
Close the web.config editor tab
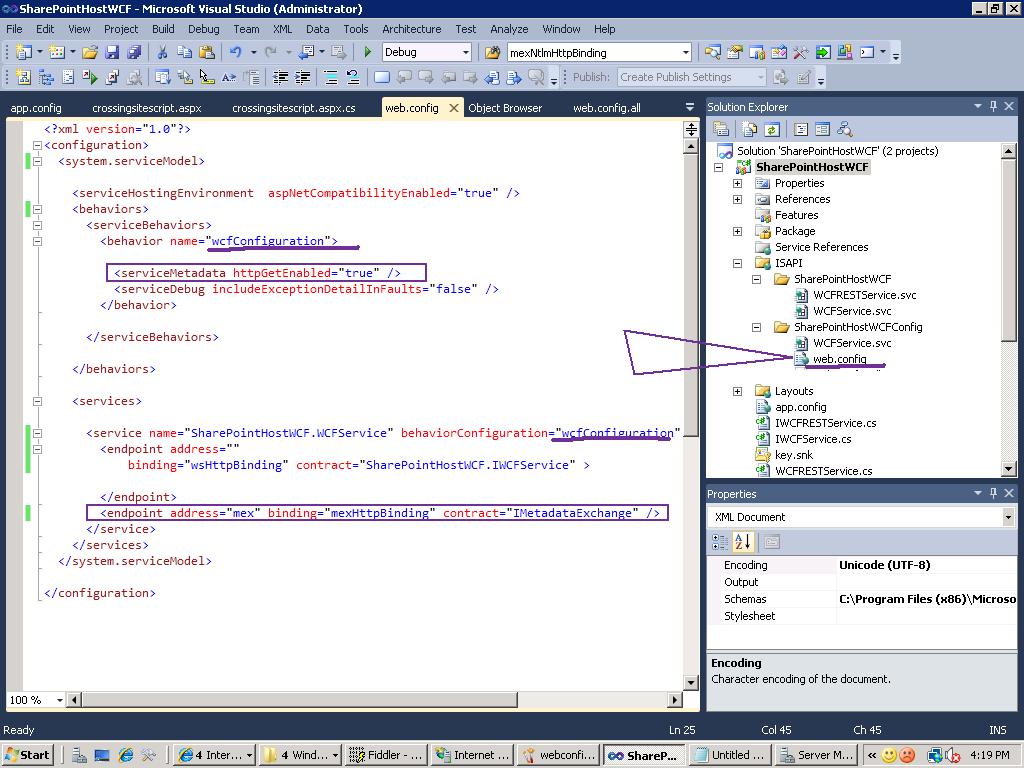(454, 108)
